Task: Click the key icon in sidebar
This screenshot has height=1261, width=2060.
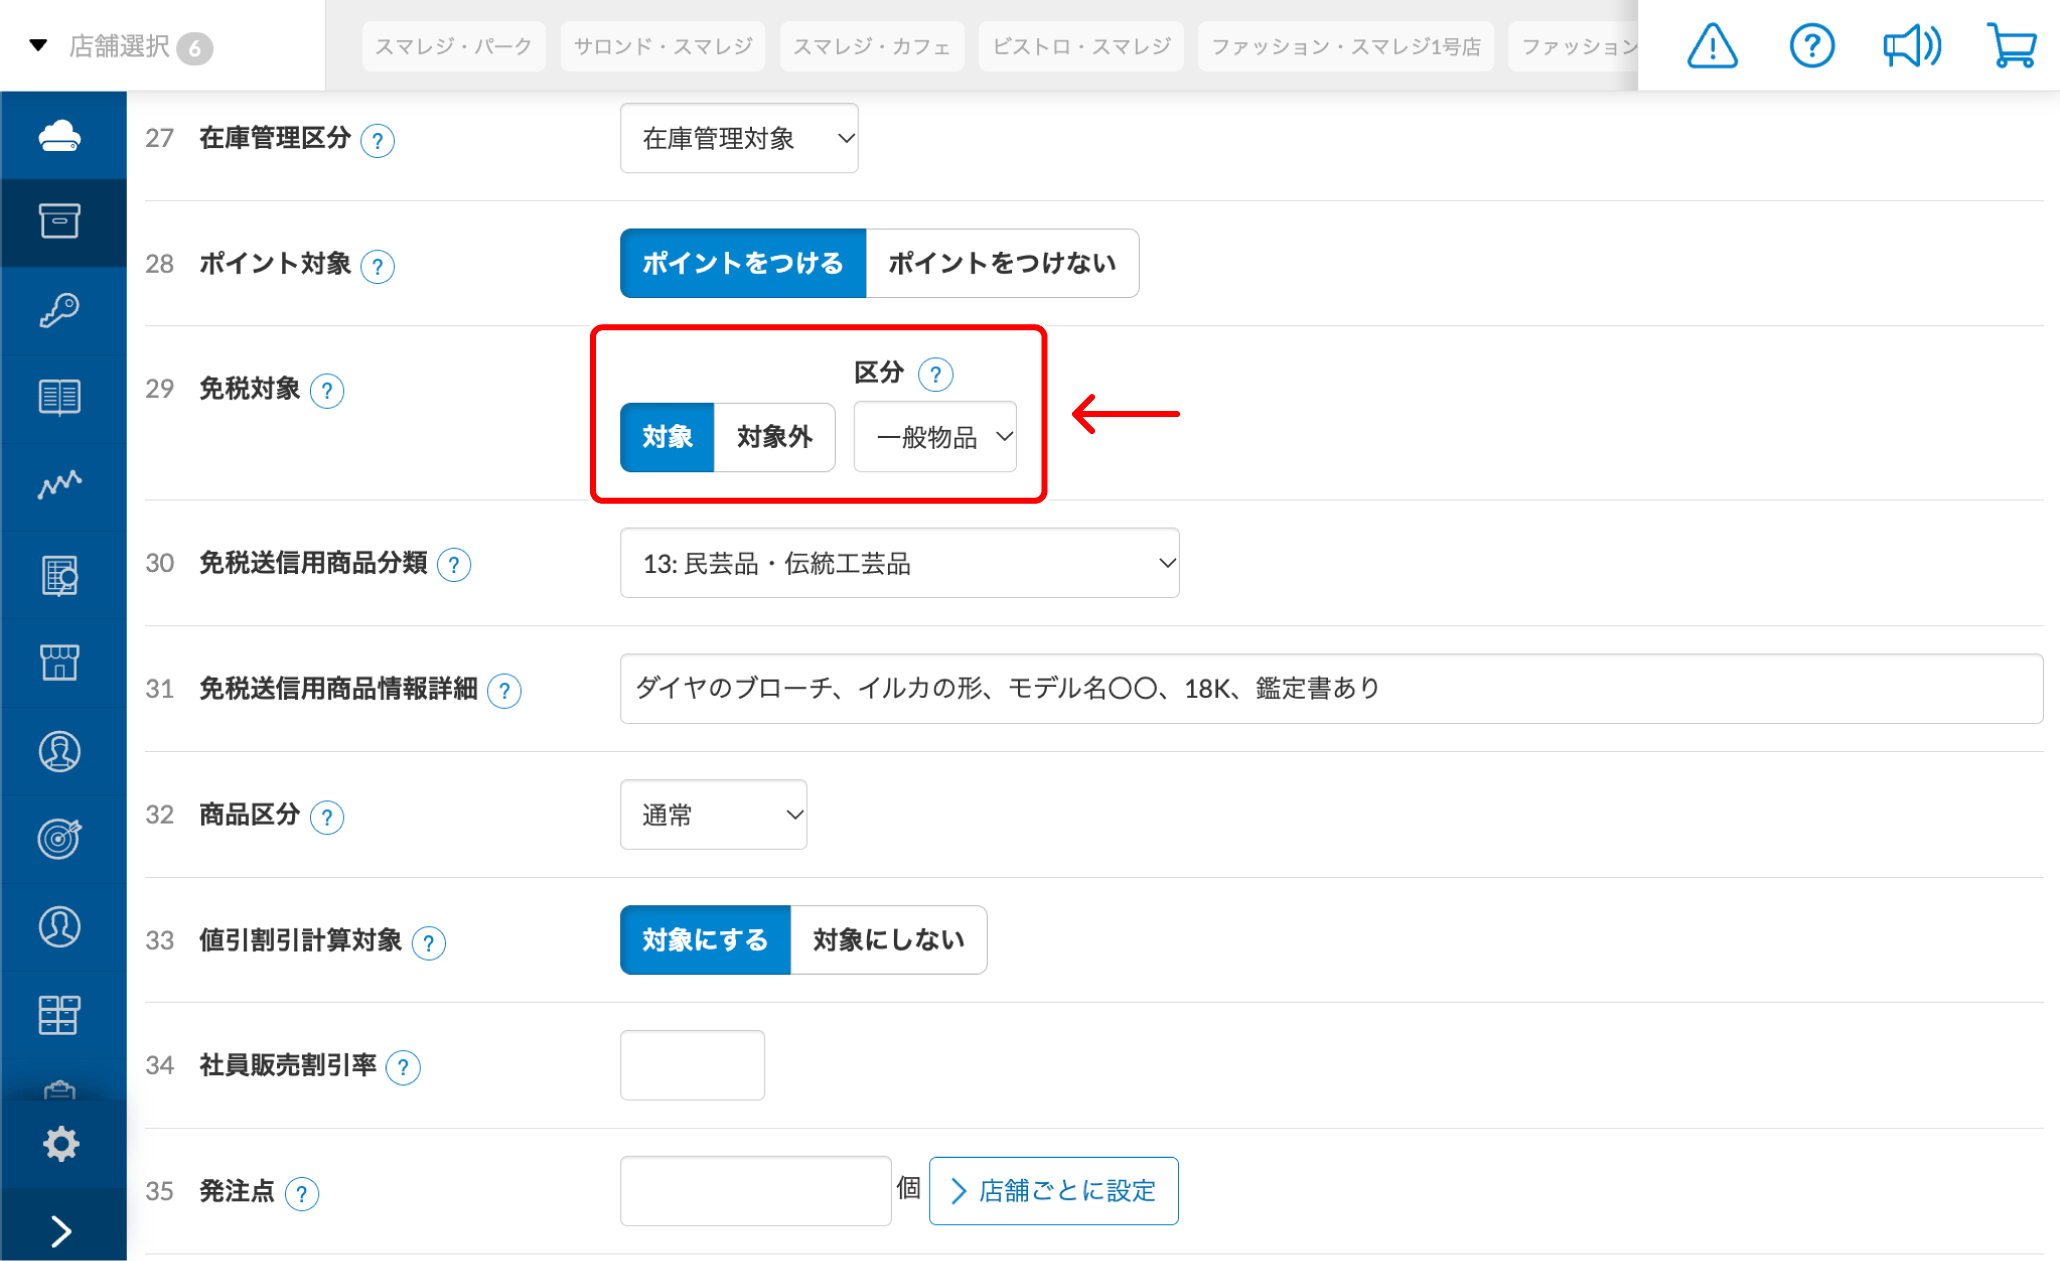Action: click(60, 310)
